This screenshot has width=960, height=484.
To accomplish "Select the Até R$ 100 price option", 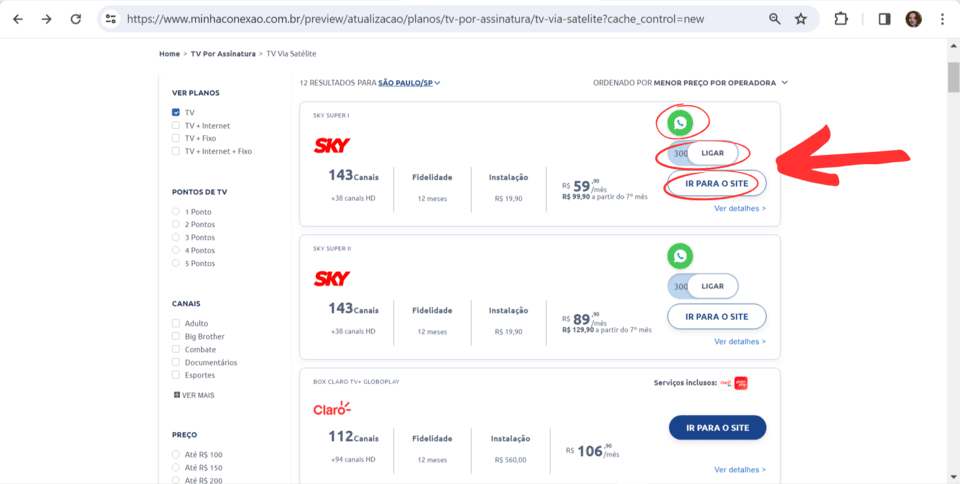I will point(176,455).
